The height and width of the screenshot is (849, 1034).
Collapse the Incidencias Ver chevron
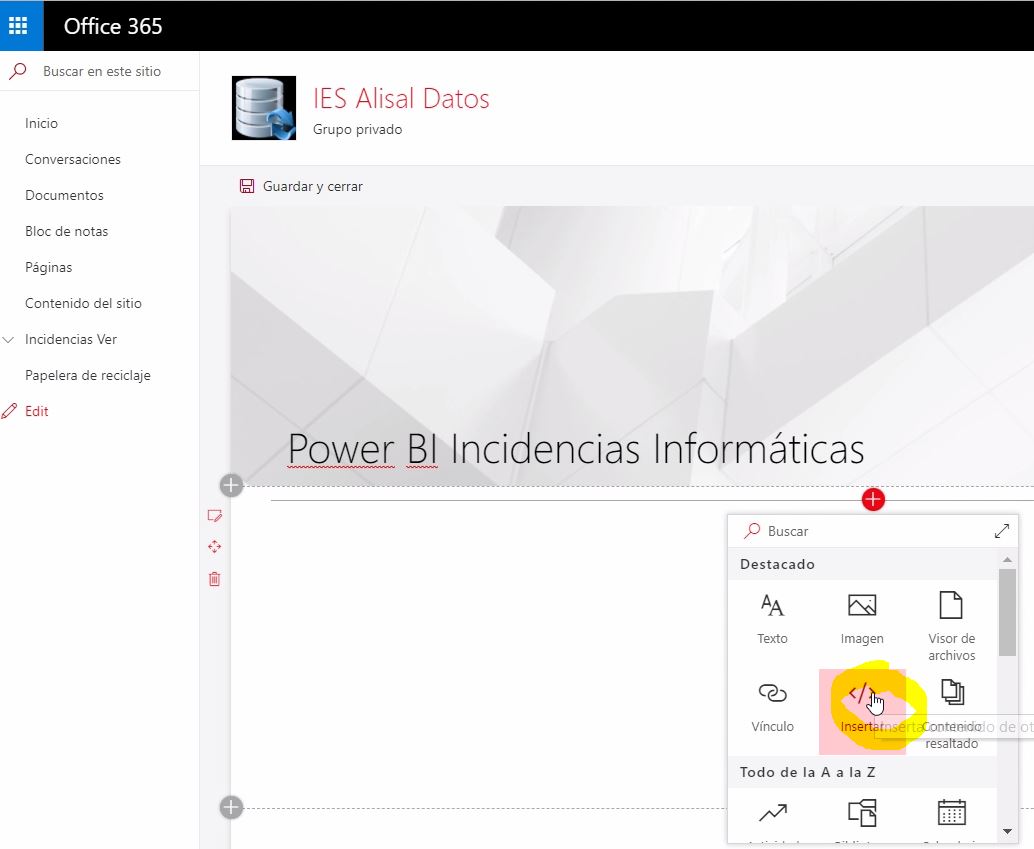tap(9, 340)
